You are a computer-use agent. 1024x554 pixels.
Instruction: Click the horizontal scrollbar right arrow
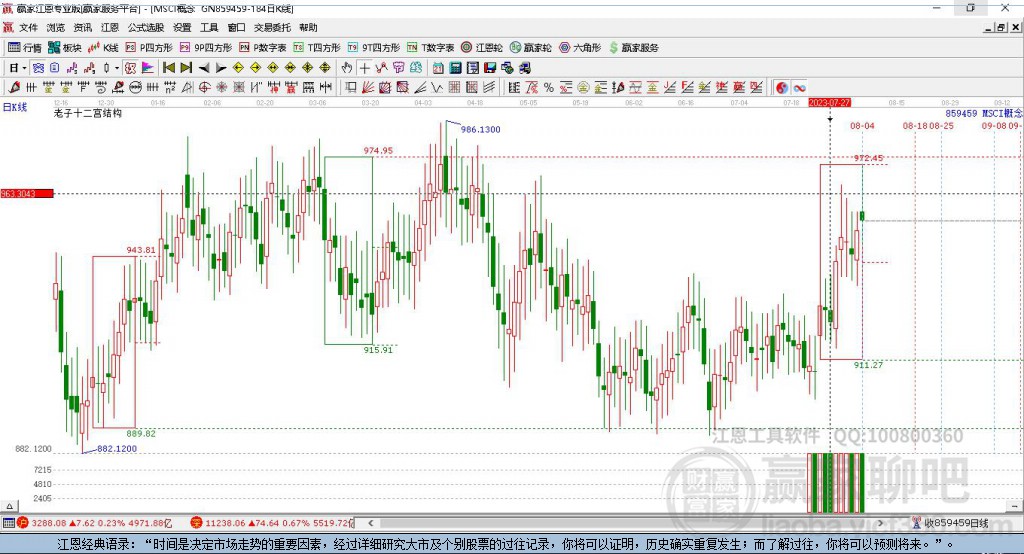pyautogui.click(x=880, y=523)
